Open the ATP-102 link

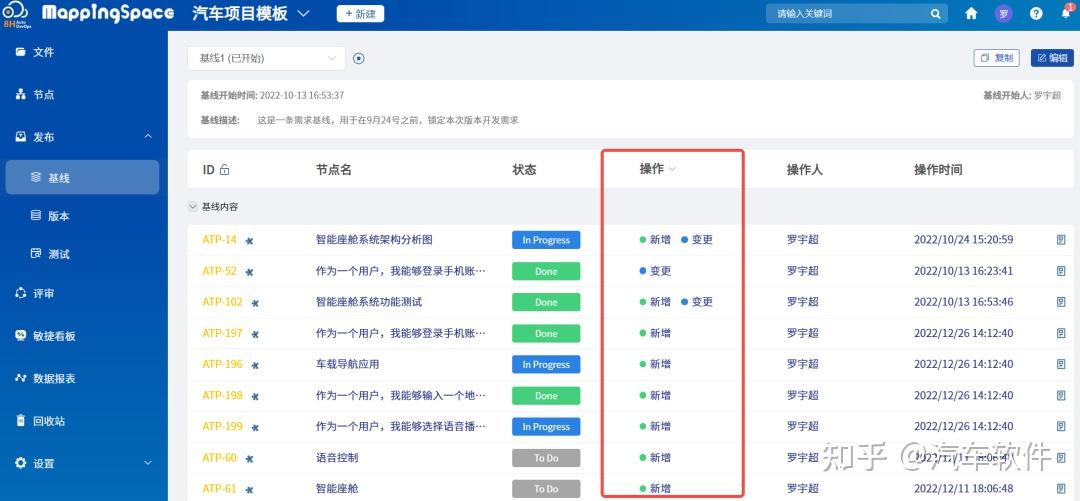click(222, 302)
